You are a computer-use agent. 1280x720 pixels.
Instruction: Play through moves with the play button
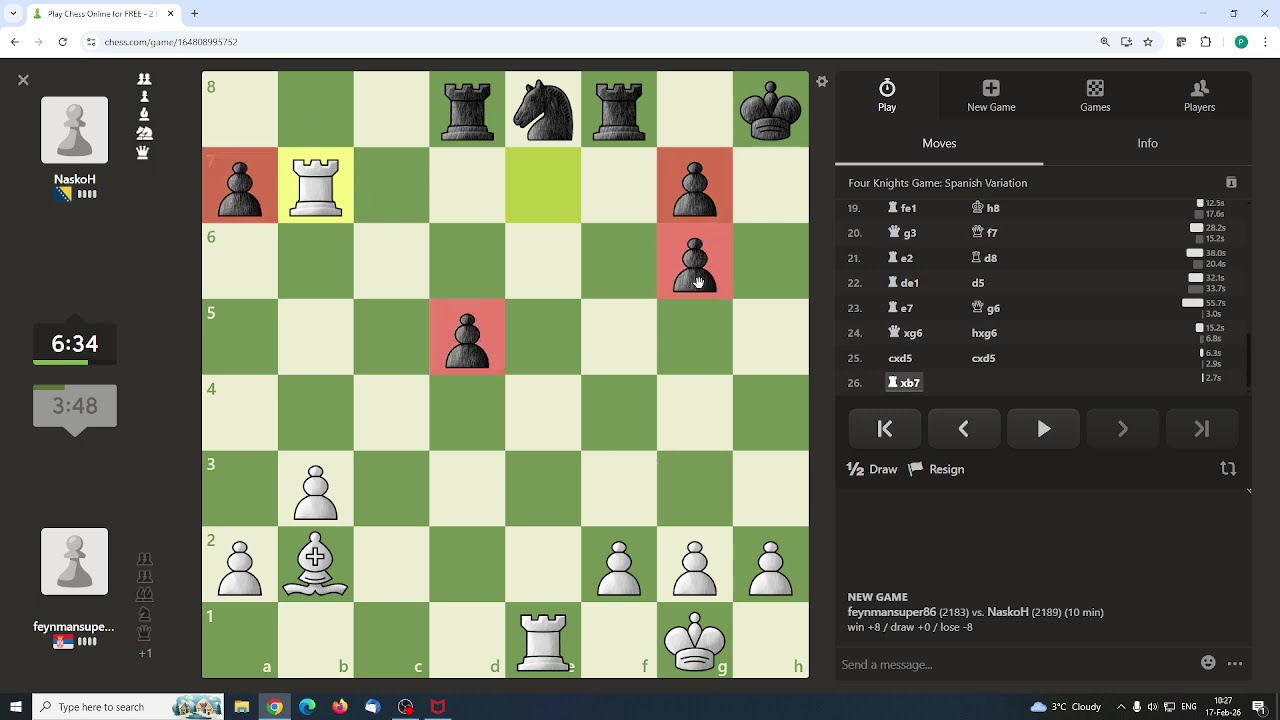click(x=1043, y=429)
